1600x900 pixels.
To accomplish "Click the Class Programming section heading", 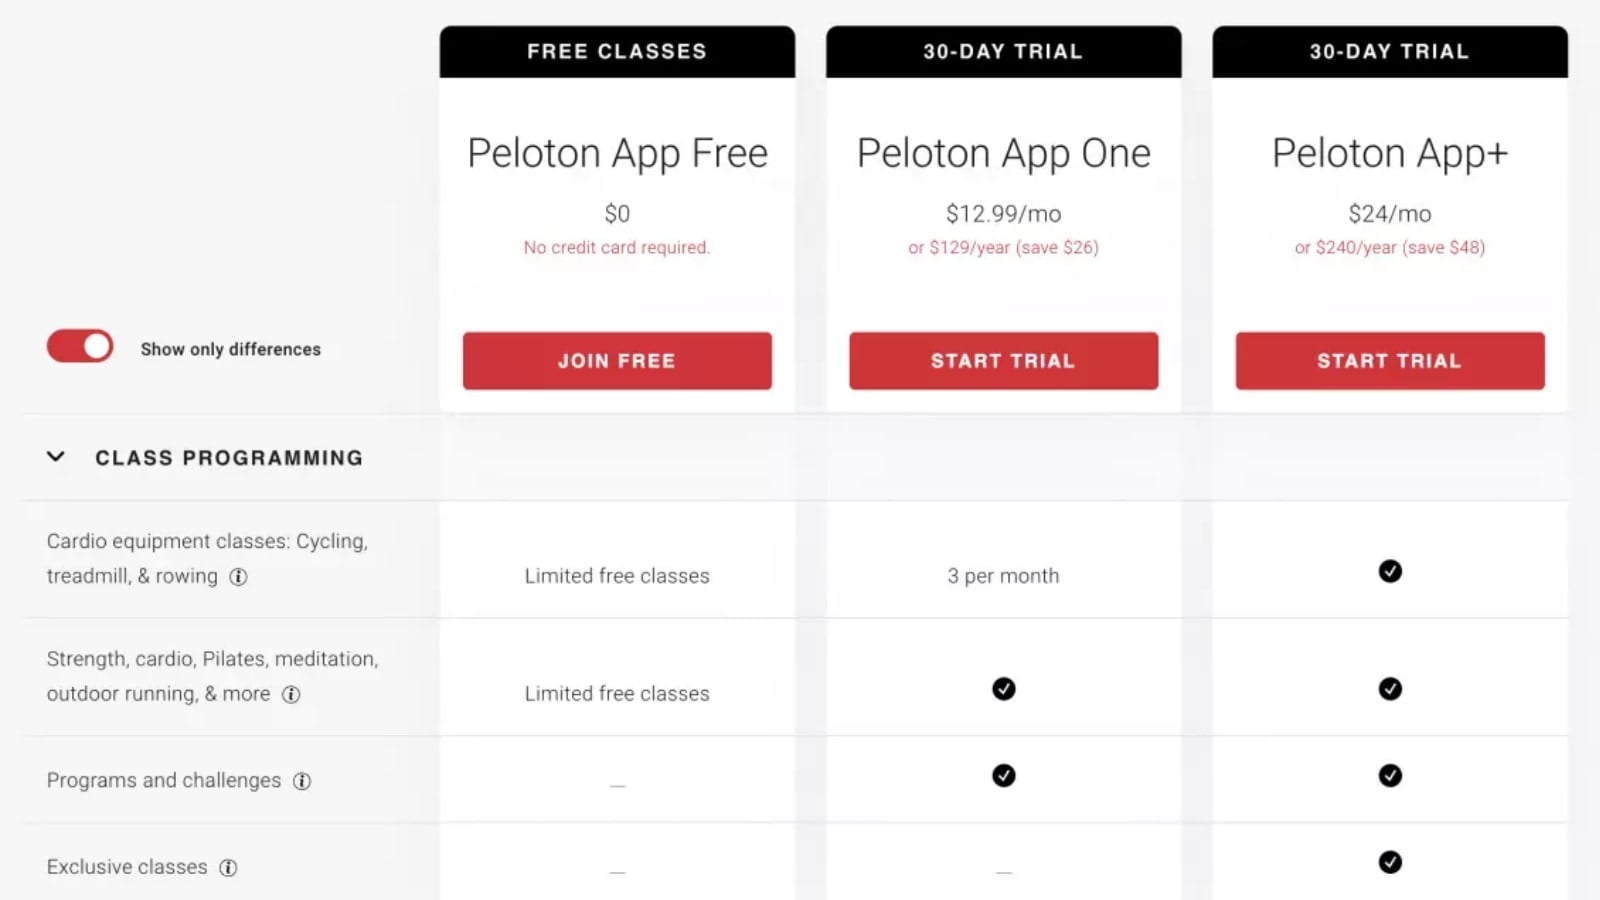I will pyautogui.click(x=229, y=458).
